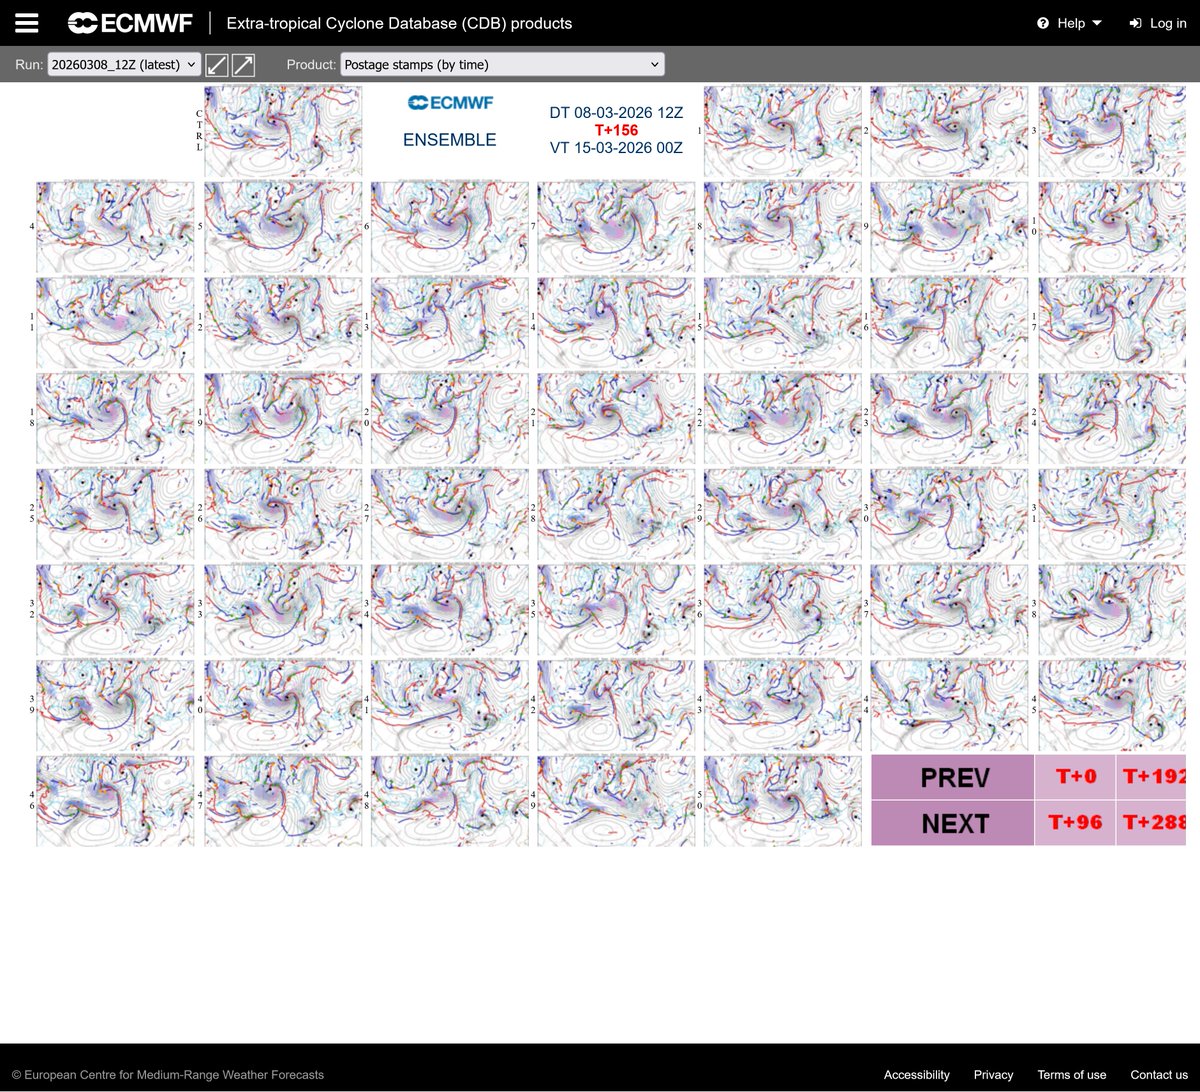This screenshot has height=1092, width=1200.
Task: Open ensemble member 31 stamp
Action: [x=1112, y=515]
